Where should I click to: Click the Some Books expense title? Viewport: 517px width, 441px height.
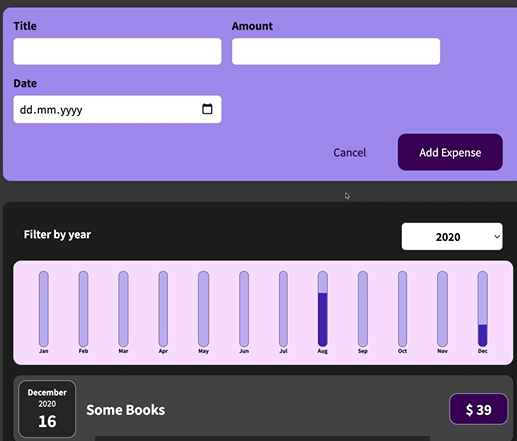coord(126,410)
